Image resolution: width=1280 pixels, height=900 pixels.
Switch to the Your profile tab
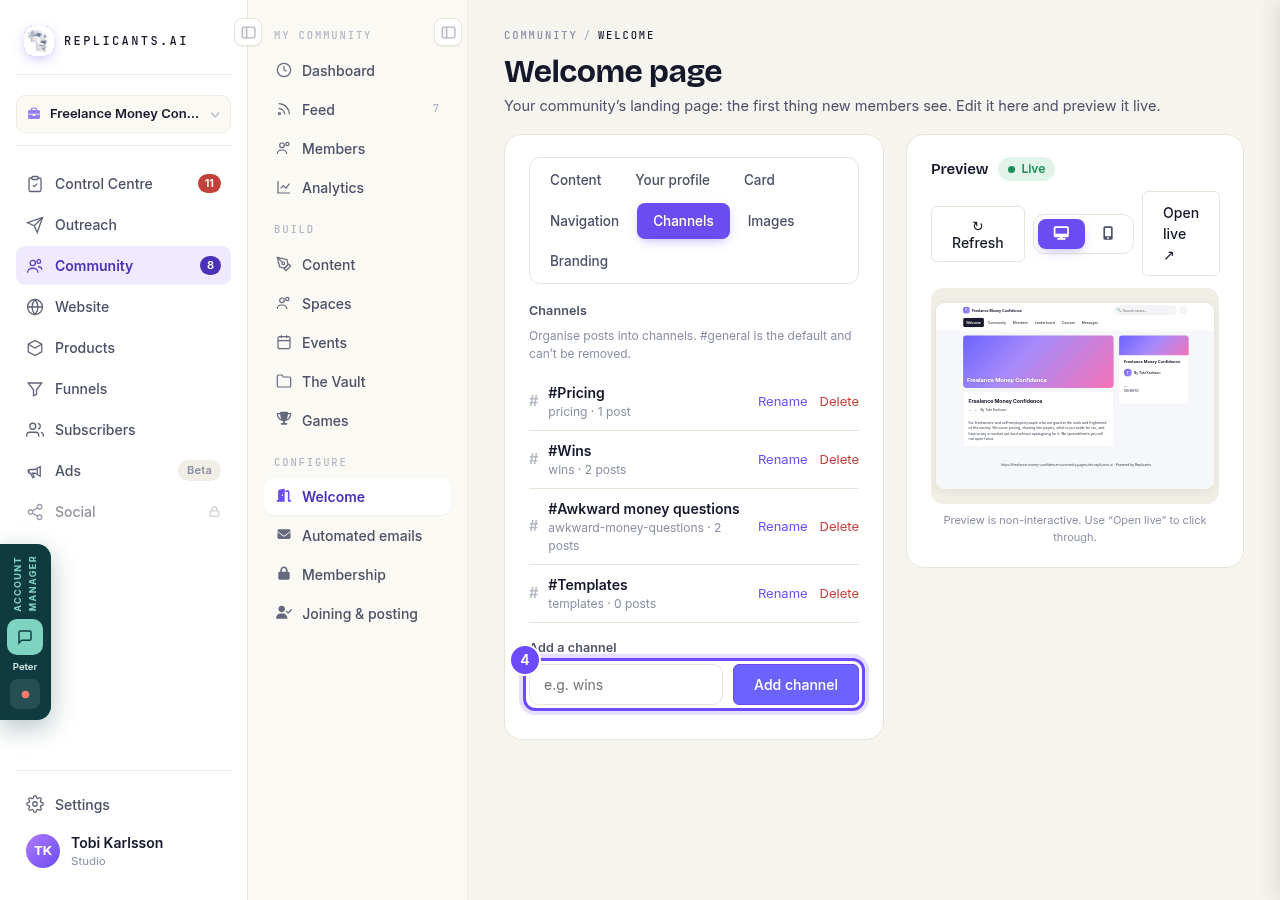click(672, 180)
